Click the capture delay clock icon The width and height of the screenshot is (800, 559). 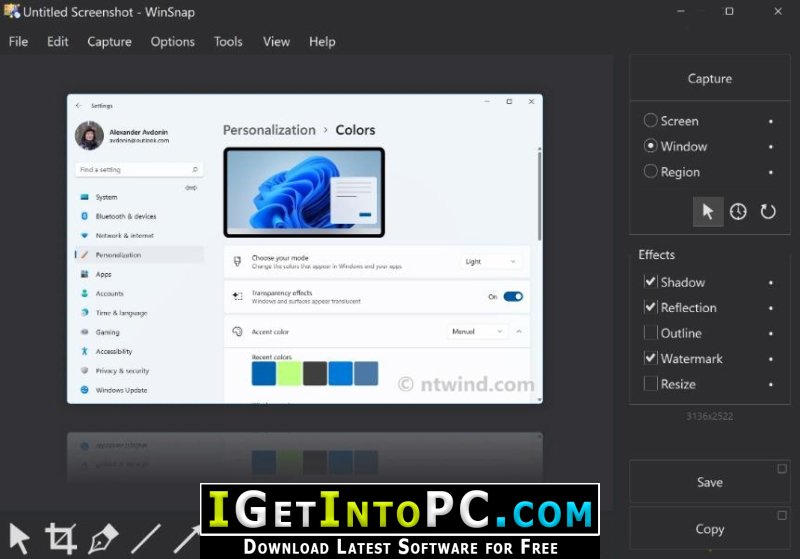[738, 211]
